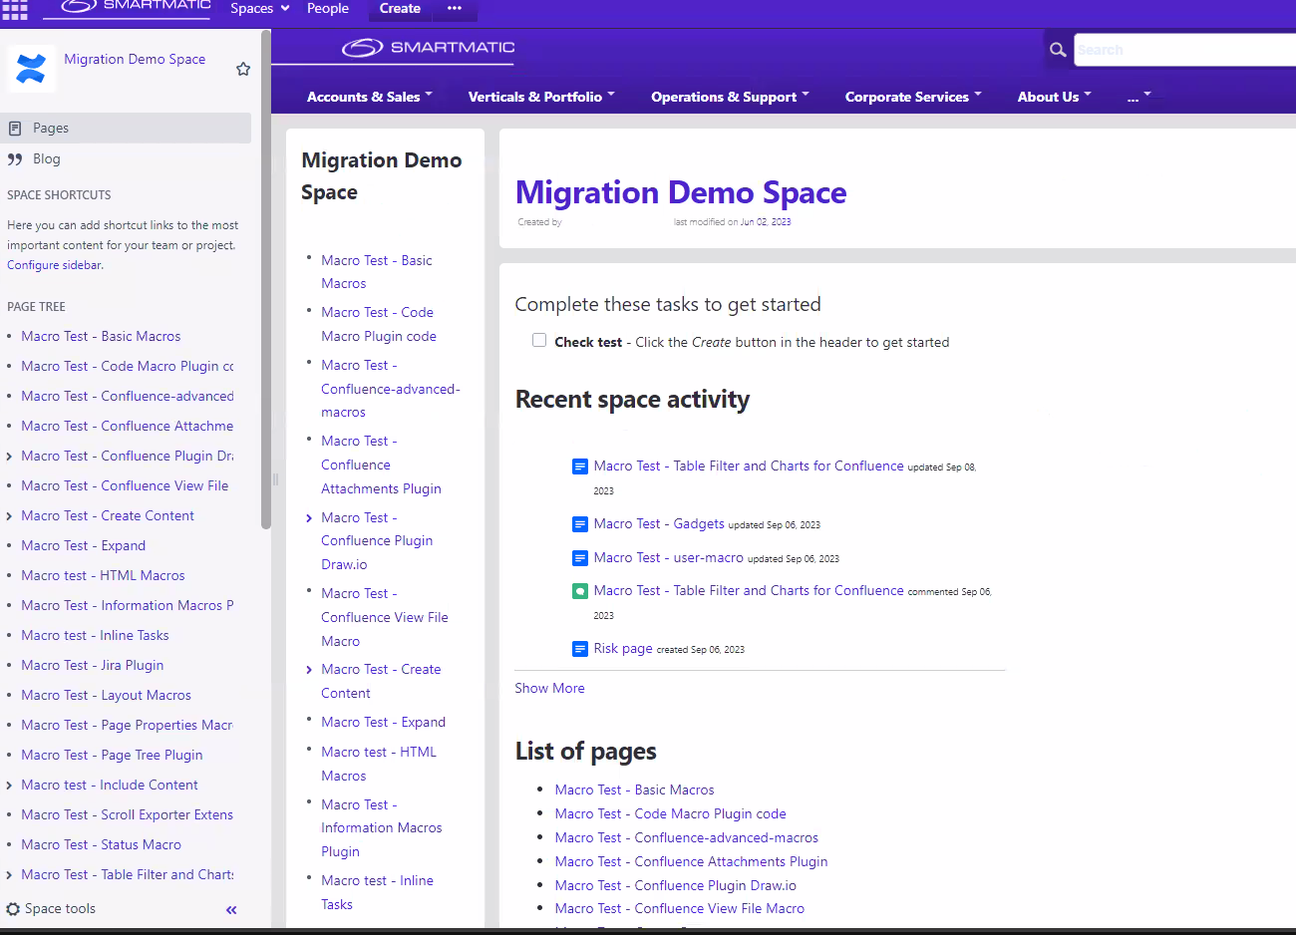Click the search magnifying glass icon
This screenshot has width=1296, height=935.
point(1058,48)
